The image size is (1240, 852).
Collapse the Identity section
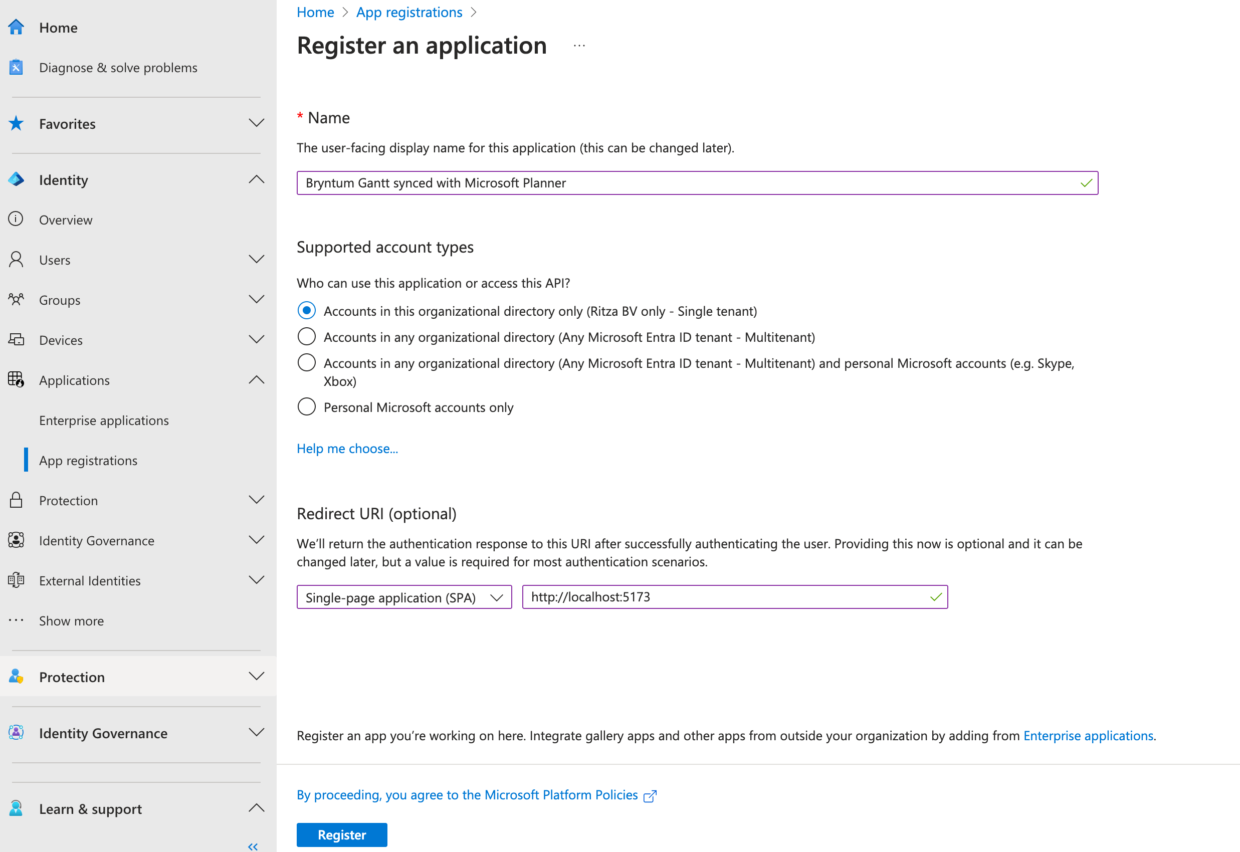pyautogui.click(x=257, y=179)
